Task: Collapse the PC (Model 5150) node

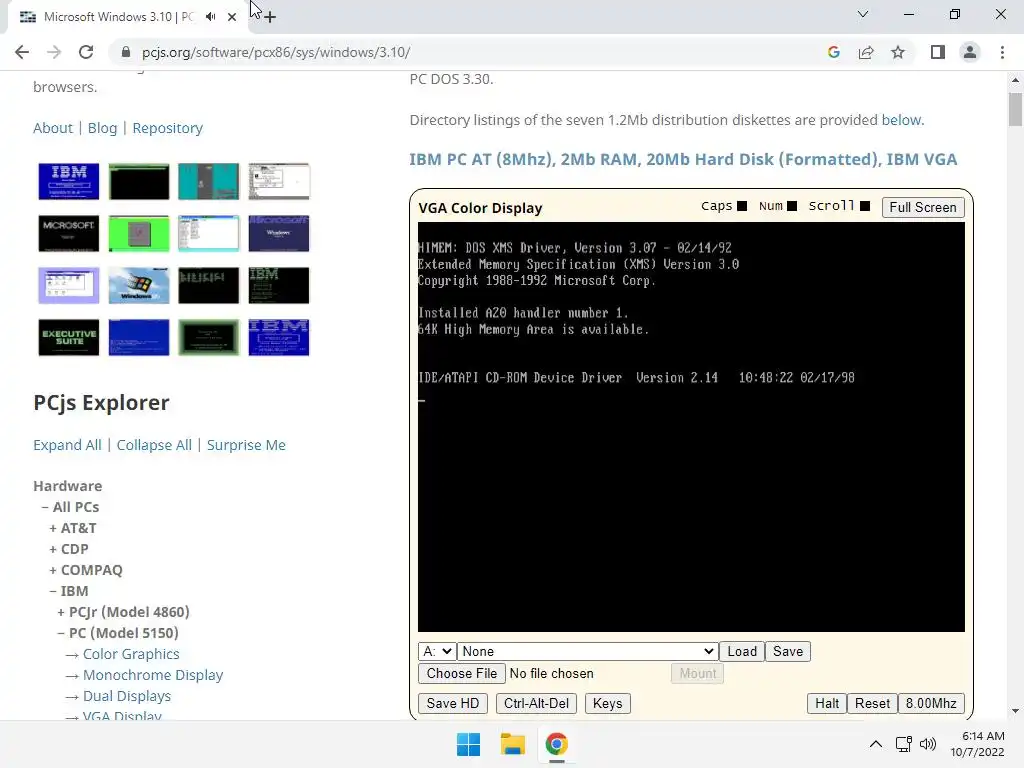Action: (118, 633)
